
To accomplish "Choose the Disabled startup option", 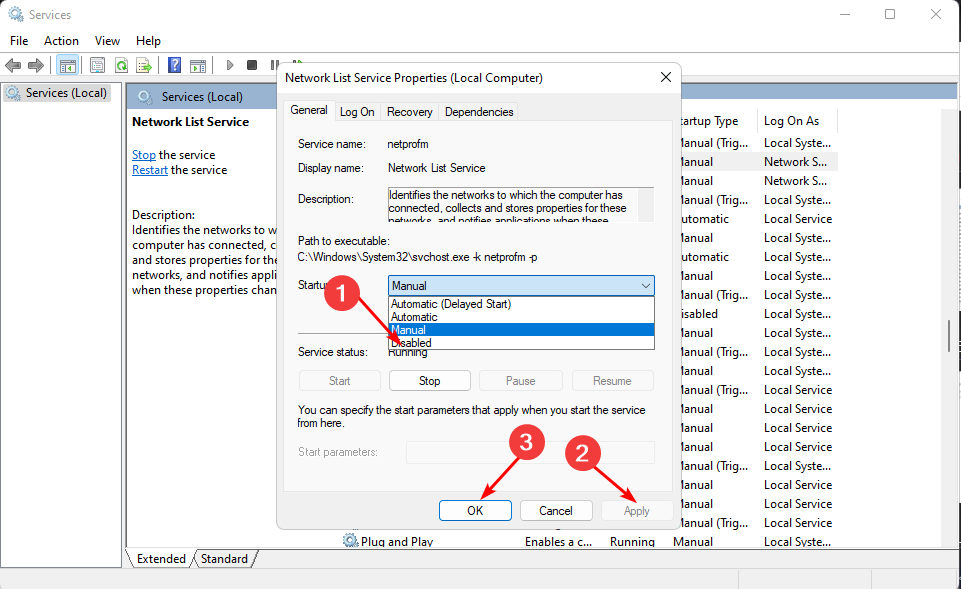I will [x=521, y=343].
